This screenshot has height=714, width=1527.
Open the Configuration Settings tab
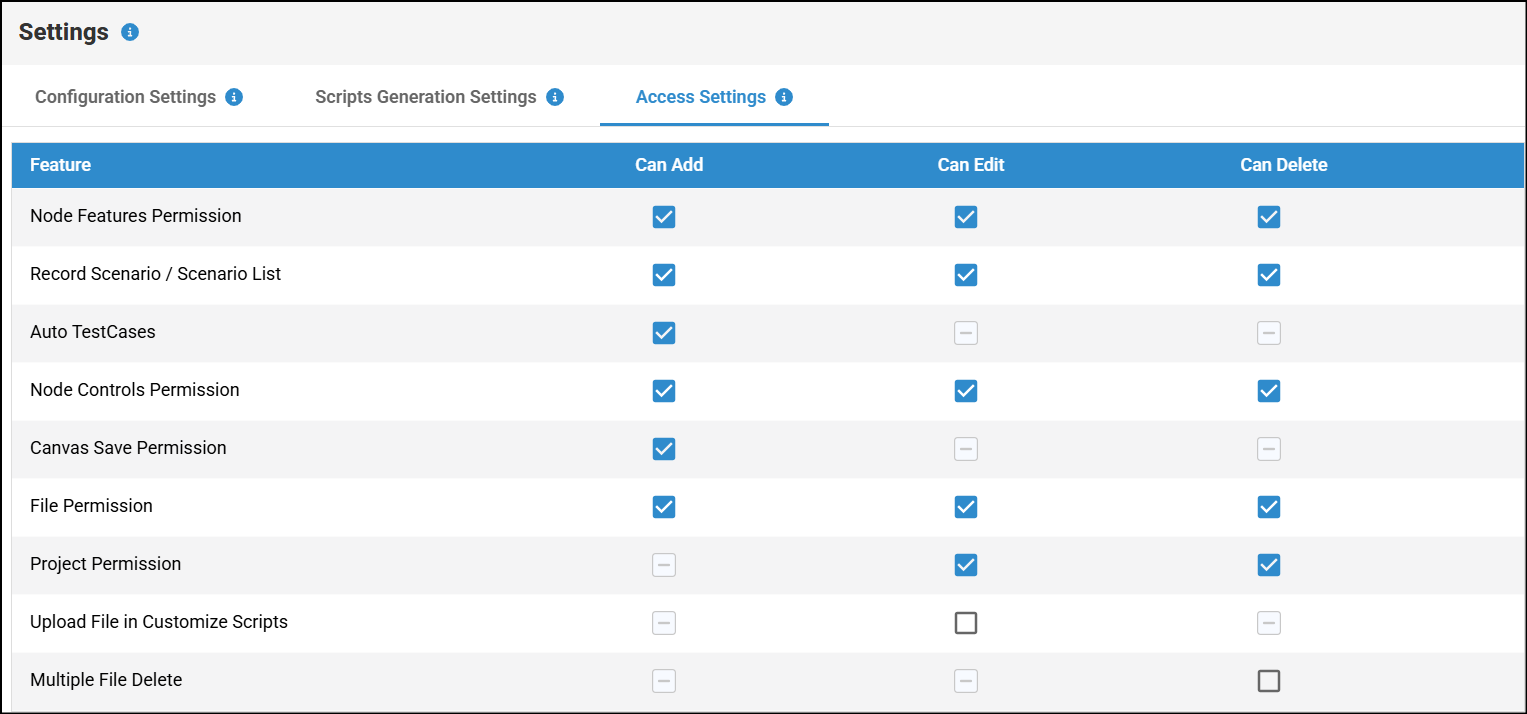tap(125, 97)
